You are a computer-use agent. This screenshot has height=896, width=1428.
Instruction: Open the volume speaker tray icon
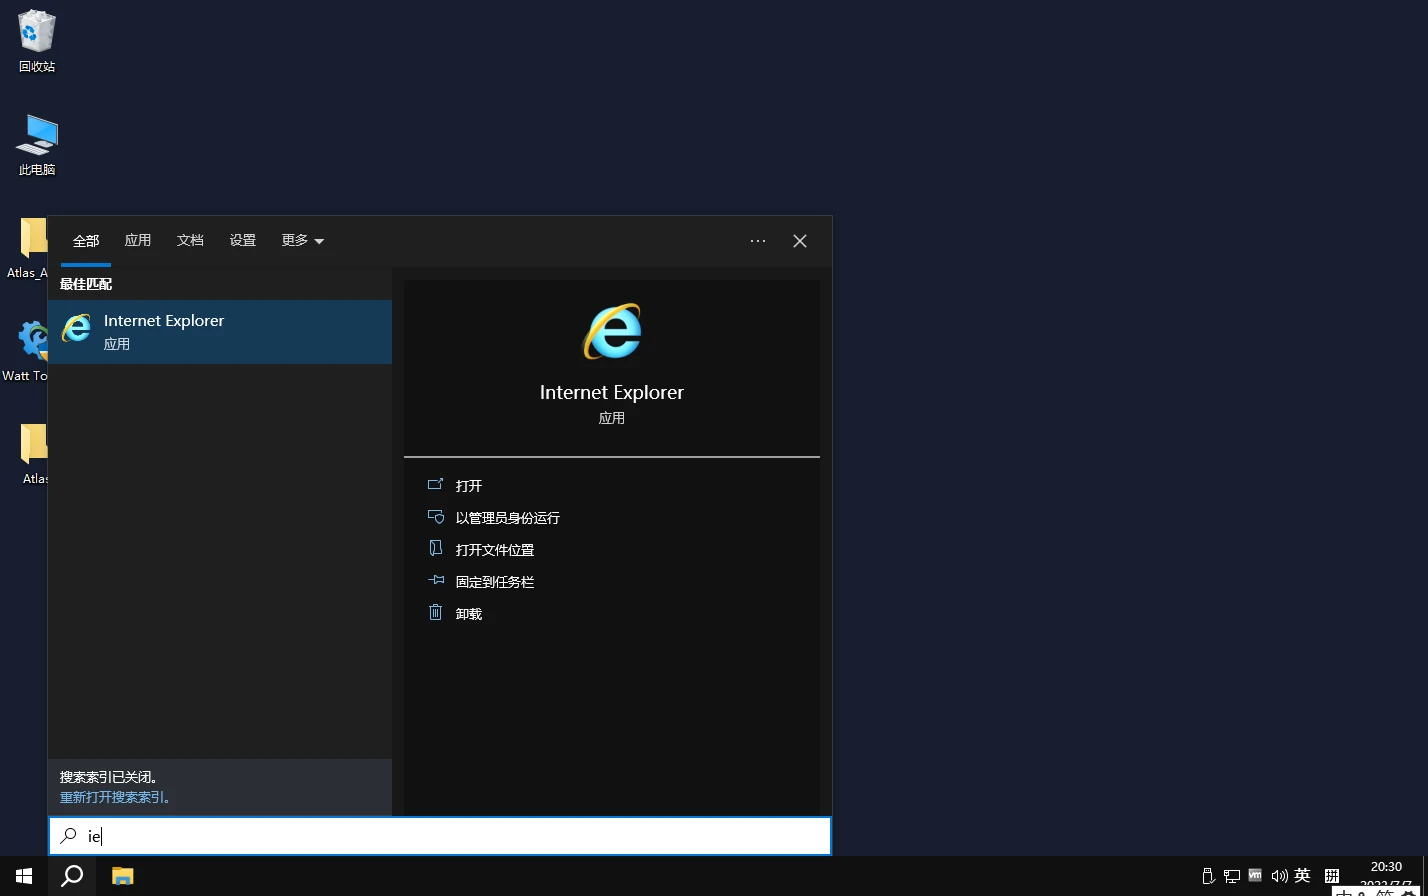coord(1279,876)
